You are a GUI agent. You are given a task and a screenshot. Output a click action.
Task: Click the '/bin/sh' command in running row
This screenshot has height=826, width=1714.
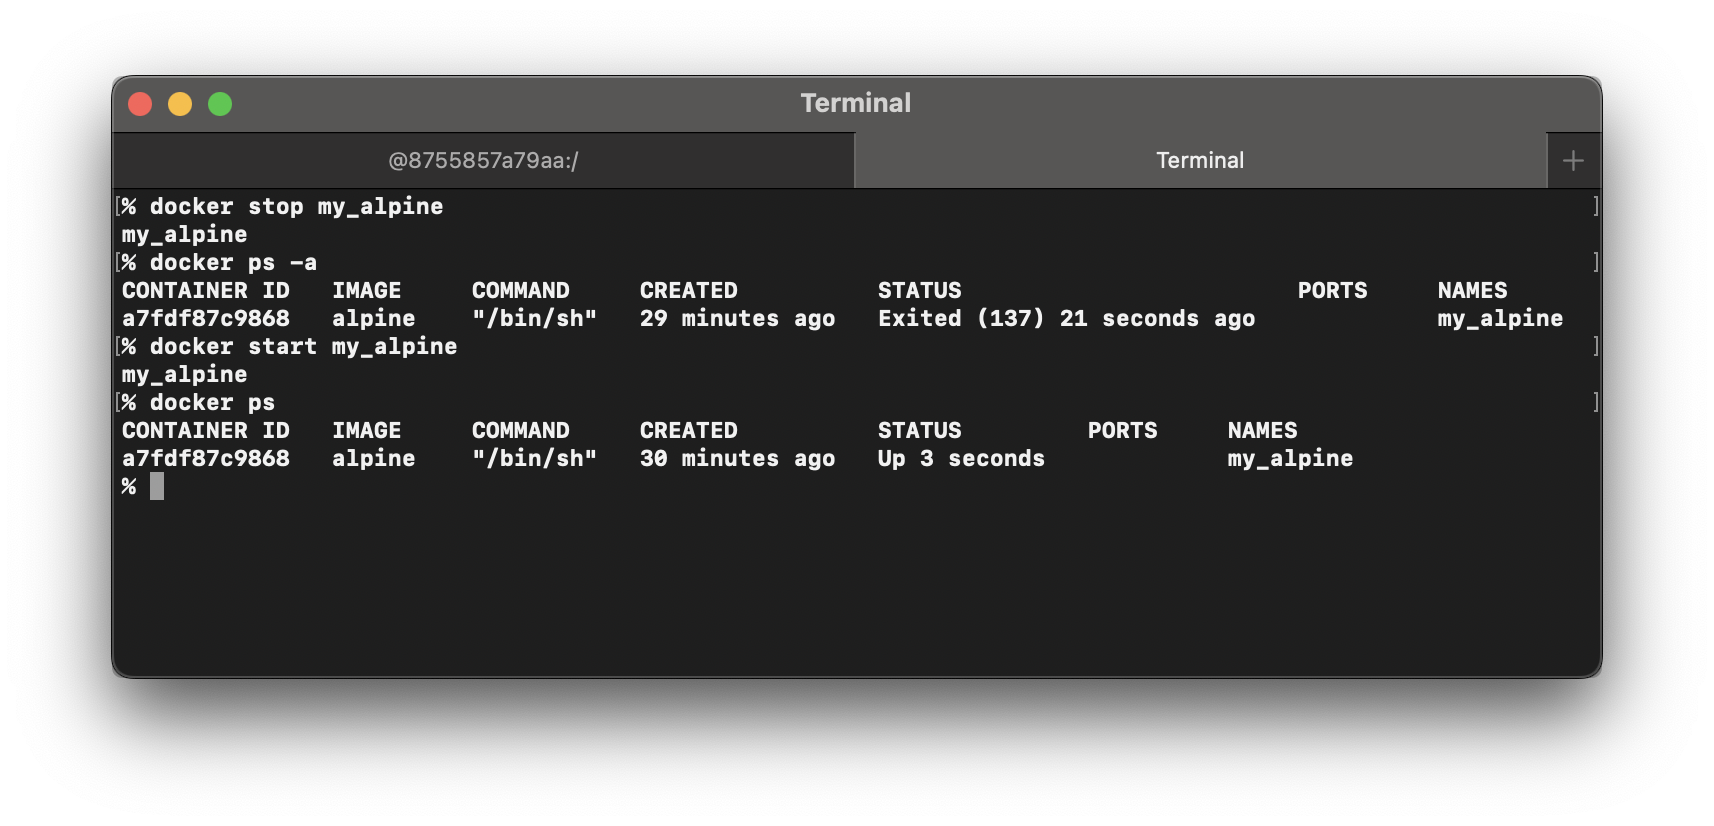pyautogui.click(x=534, y=459)
